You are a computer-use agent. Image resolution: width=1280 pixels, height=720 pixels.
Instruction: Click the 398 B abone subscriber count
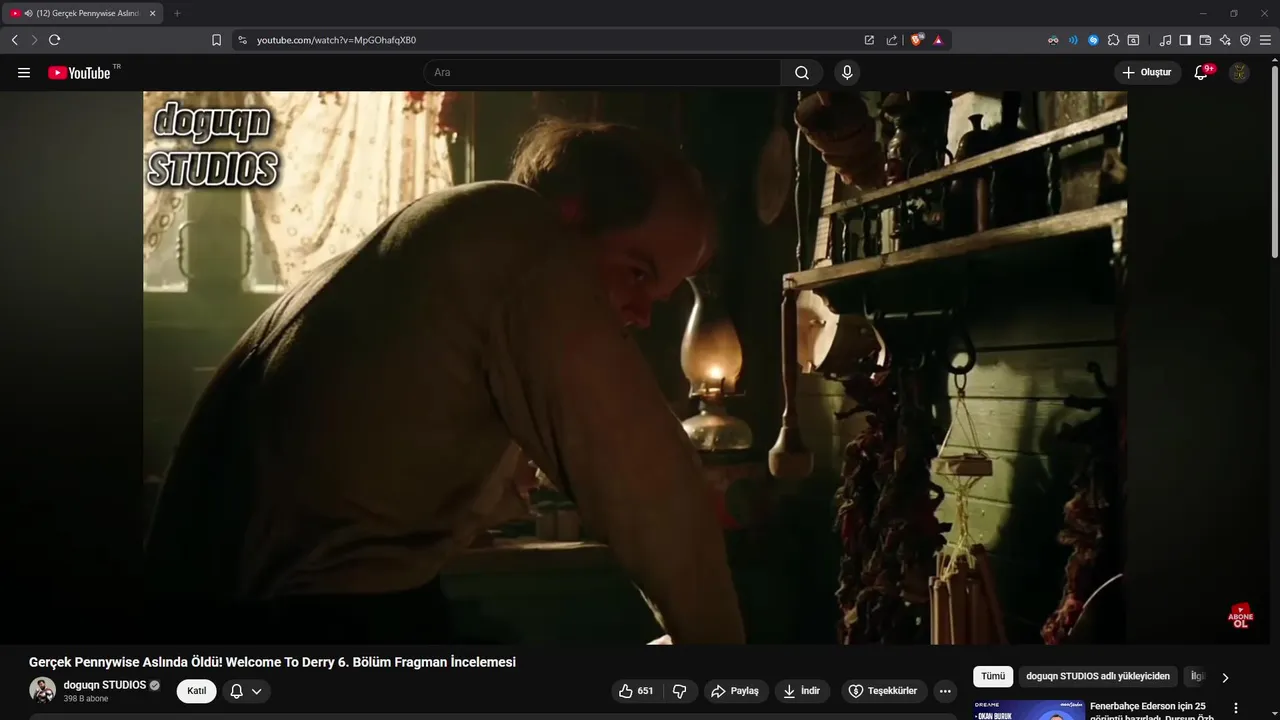(86, 699)
